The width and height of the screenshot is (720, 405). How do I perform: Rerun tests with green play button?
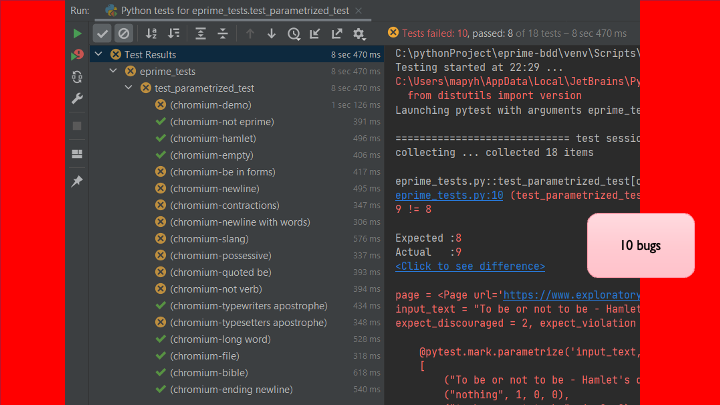point(77,34)
